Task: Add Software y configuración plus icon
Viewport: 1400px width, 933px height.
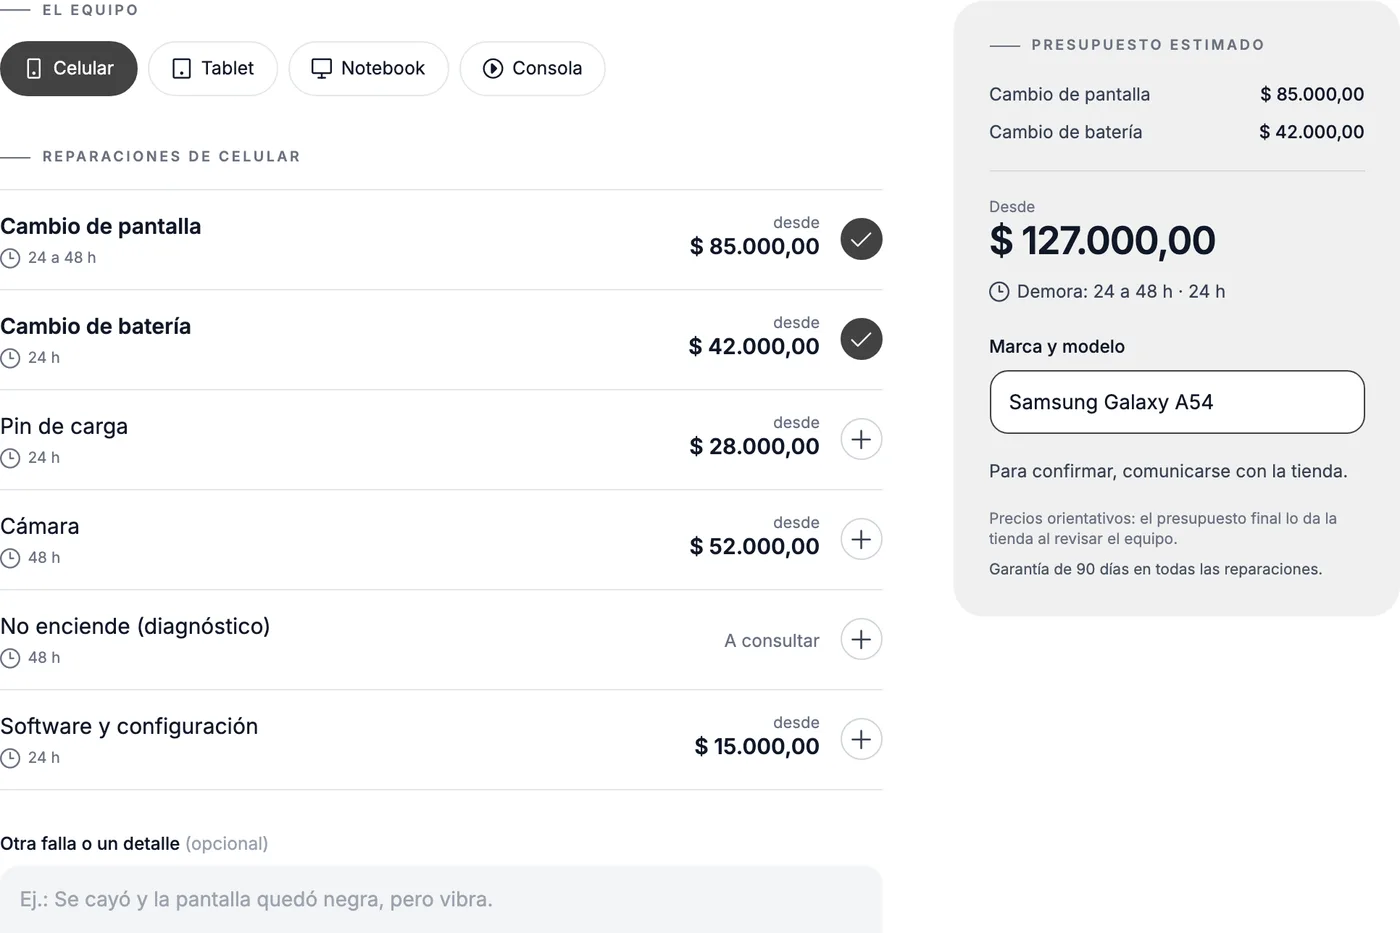Action: pyautogui.click(x=861, y=739)
